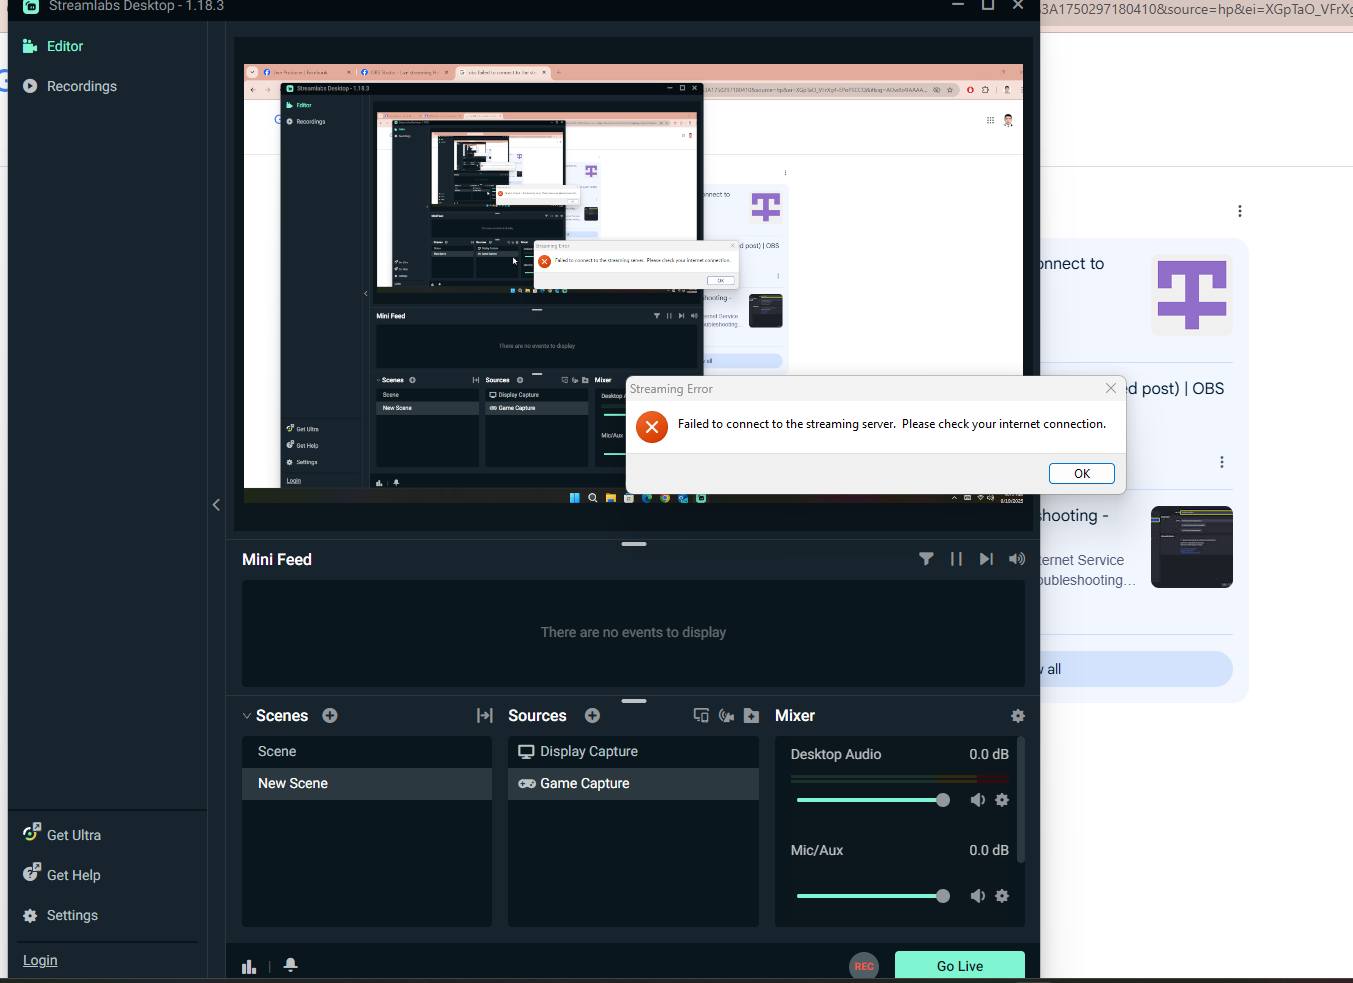Open performance stats bar chart icon

coord(249,966)
